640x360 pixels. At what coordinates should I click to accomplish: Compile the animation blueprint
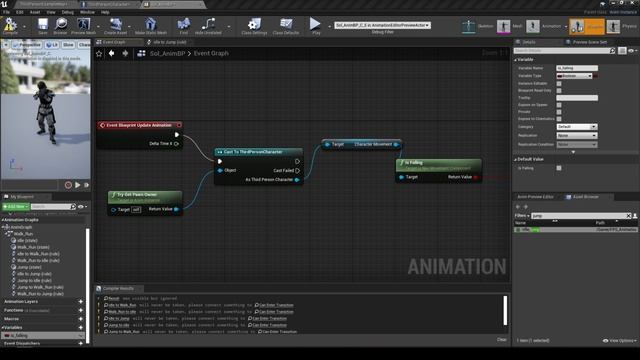point(10,26)
